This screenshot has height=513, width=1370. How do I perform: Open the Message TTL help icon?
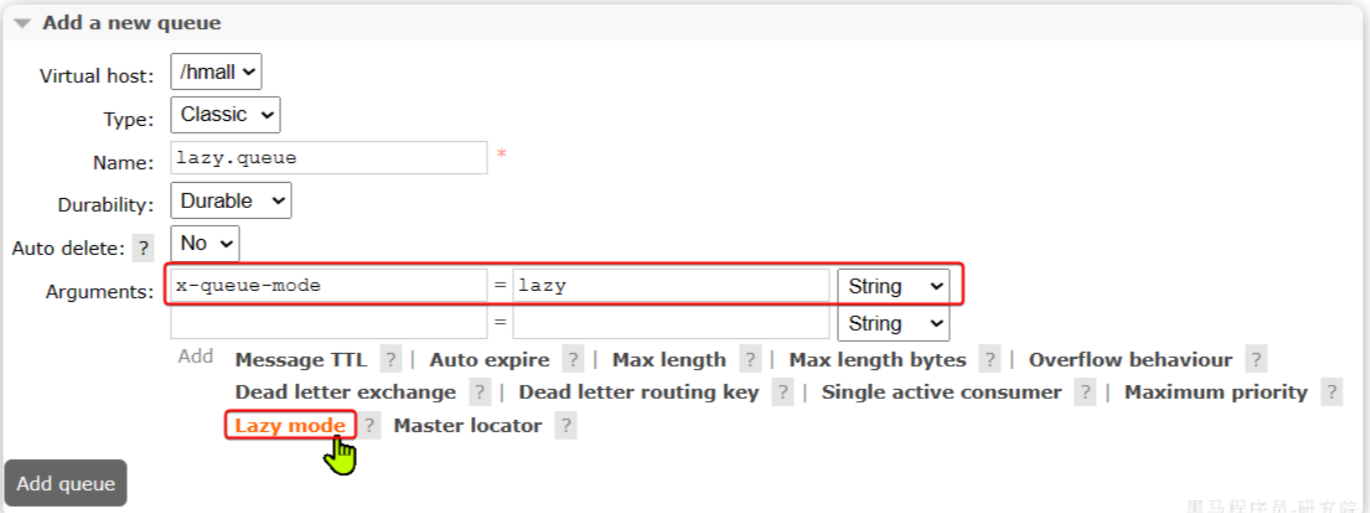pos(391,360)
